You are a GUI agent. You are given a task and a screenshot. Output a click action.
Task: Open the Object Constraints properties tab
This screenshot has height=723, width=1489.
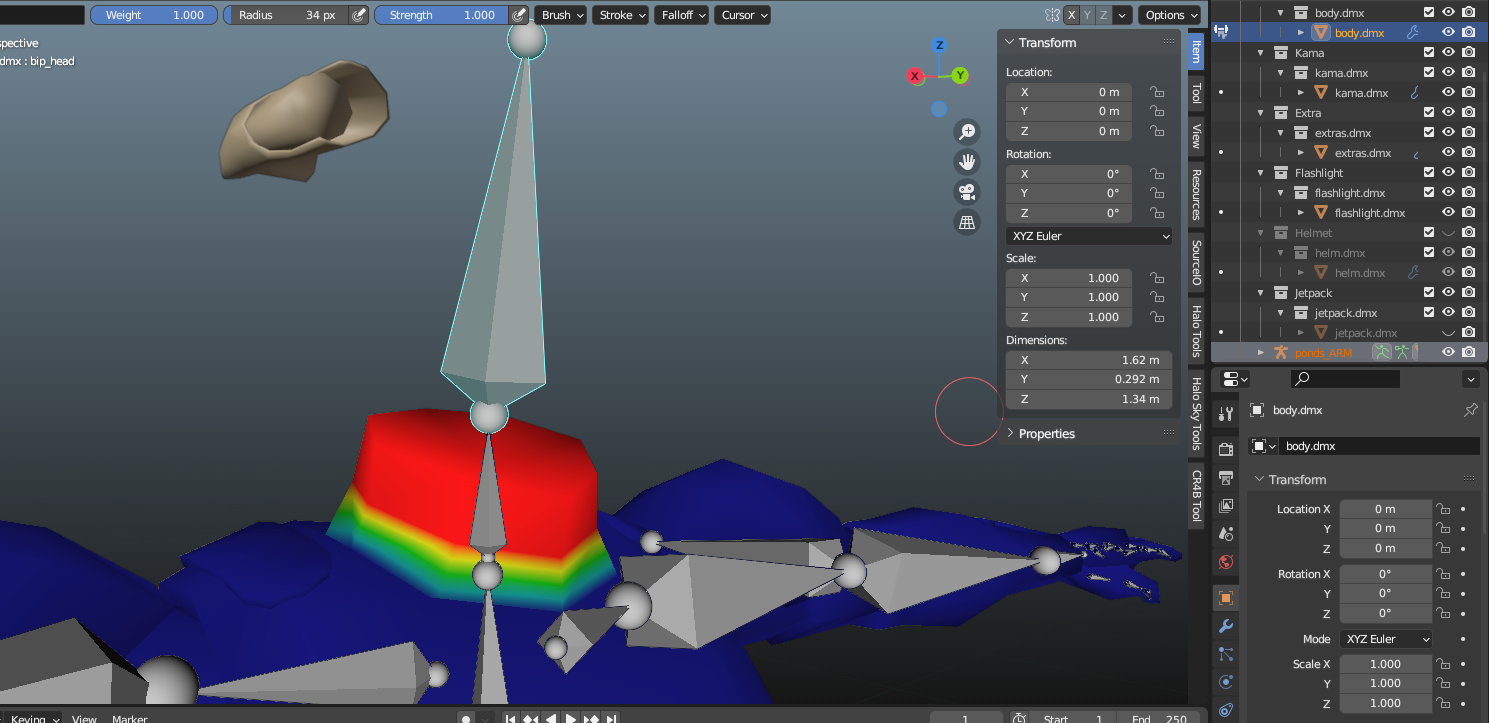pyautogui.click(x=1226, y=710)
